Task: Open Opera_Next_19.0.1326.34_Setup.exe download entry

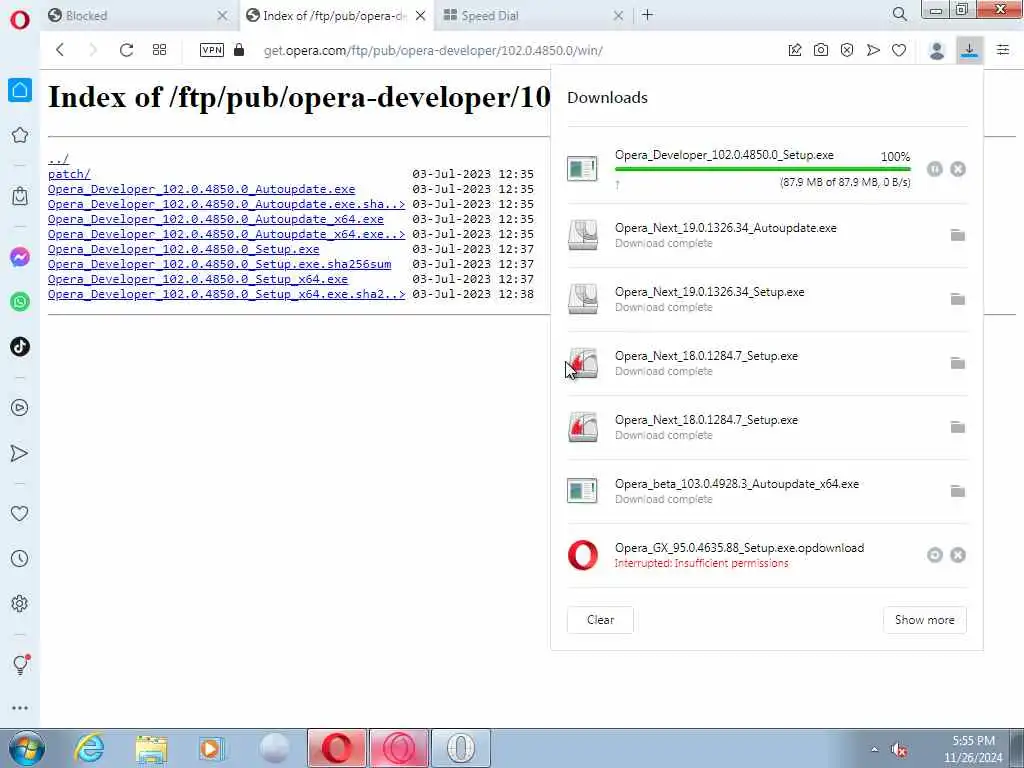Action: tap(767, 299)
